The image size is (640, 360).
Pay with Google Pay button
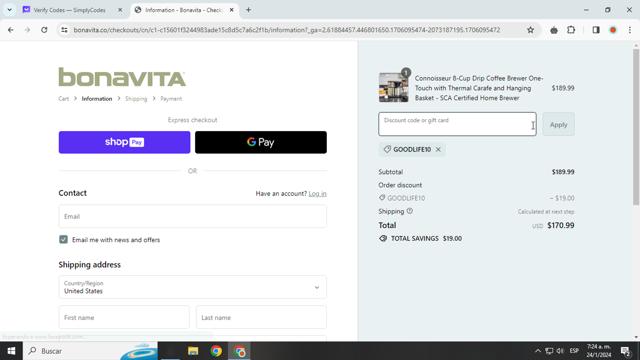click(x=261, y=142)
